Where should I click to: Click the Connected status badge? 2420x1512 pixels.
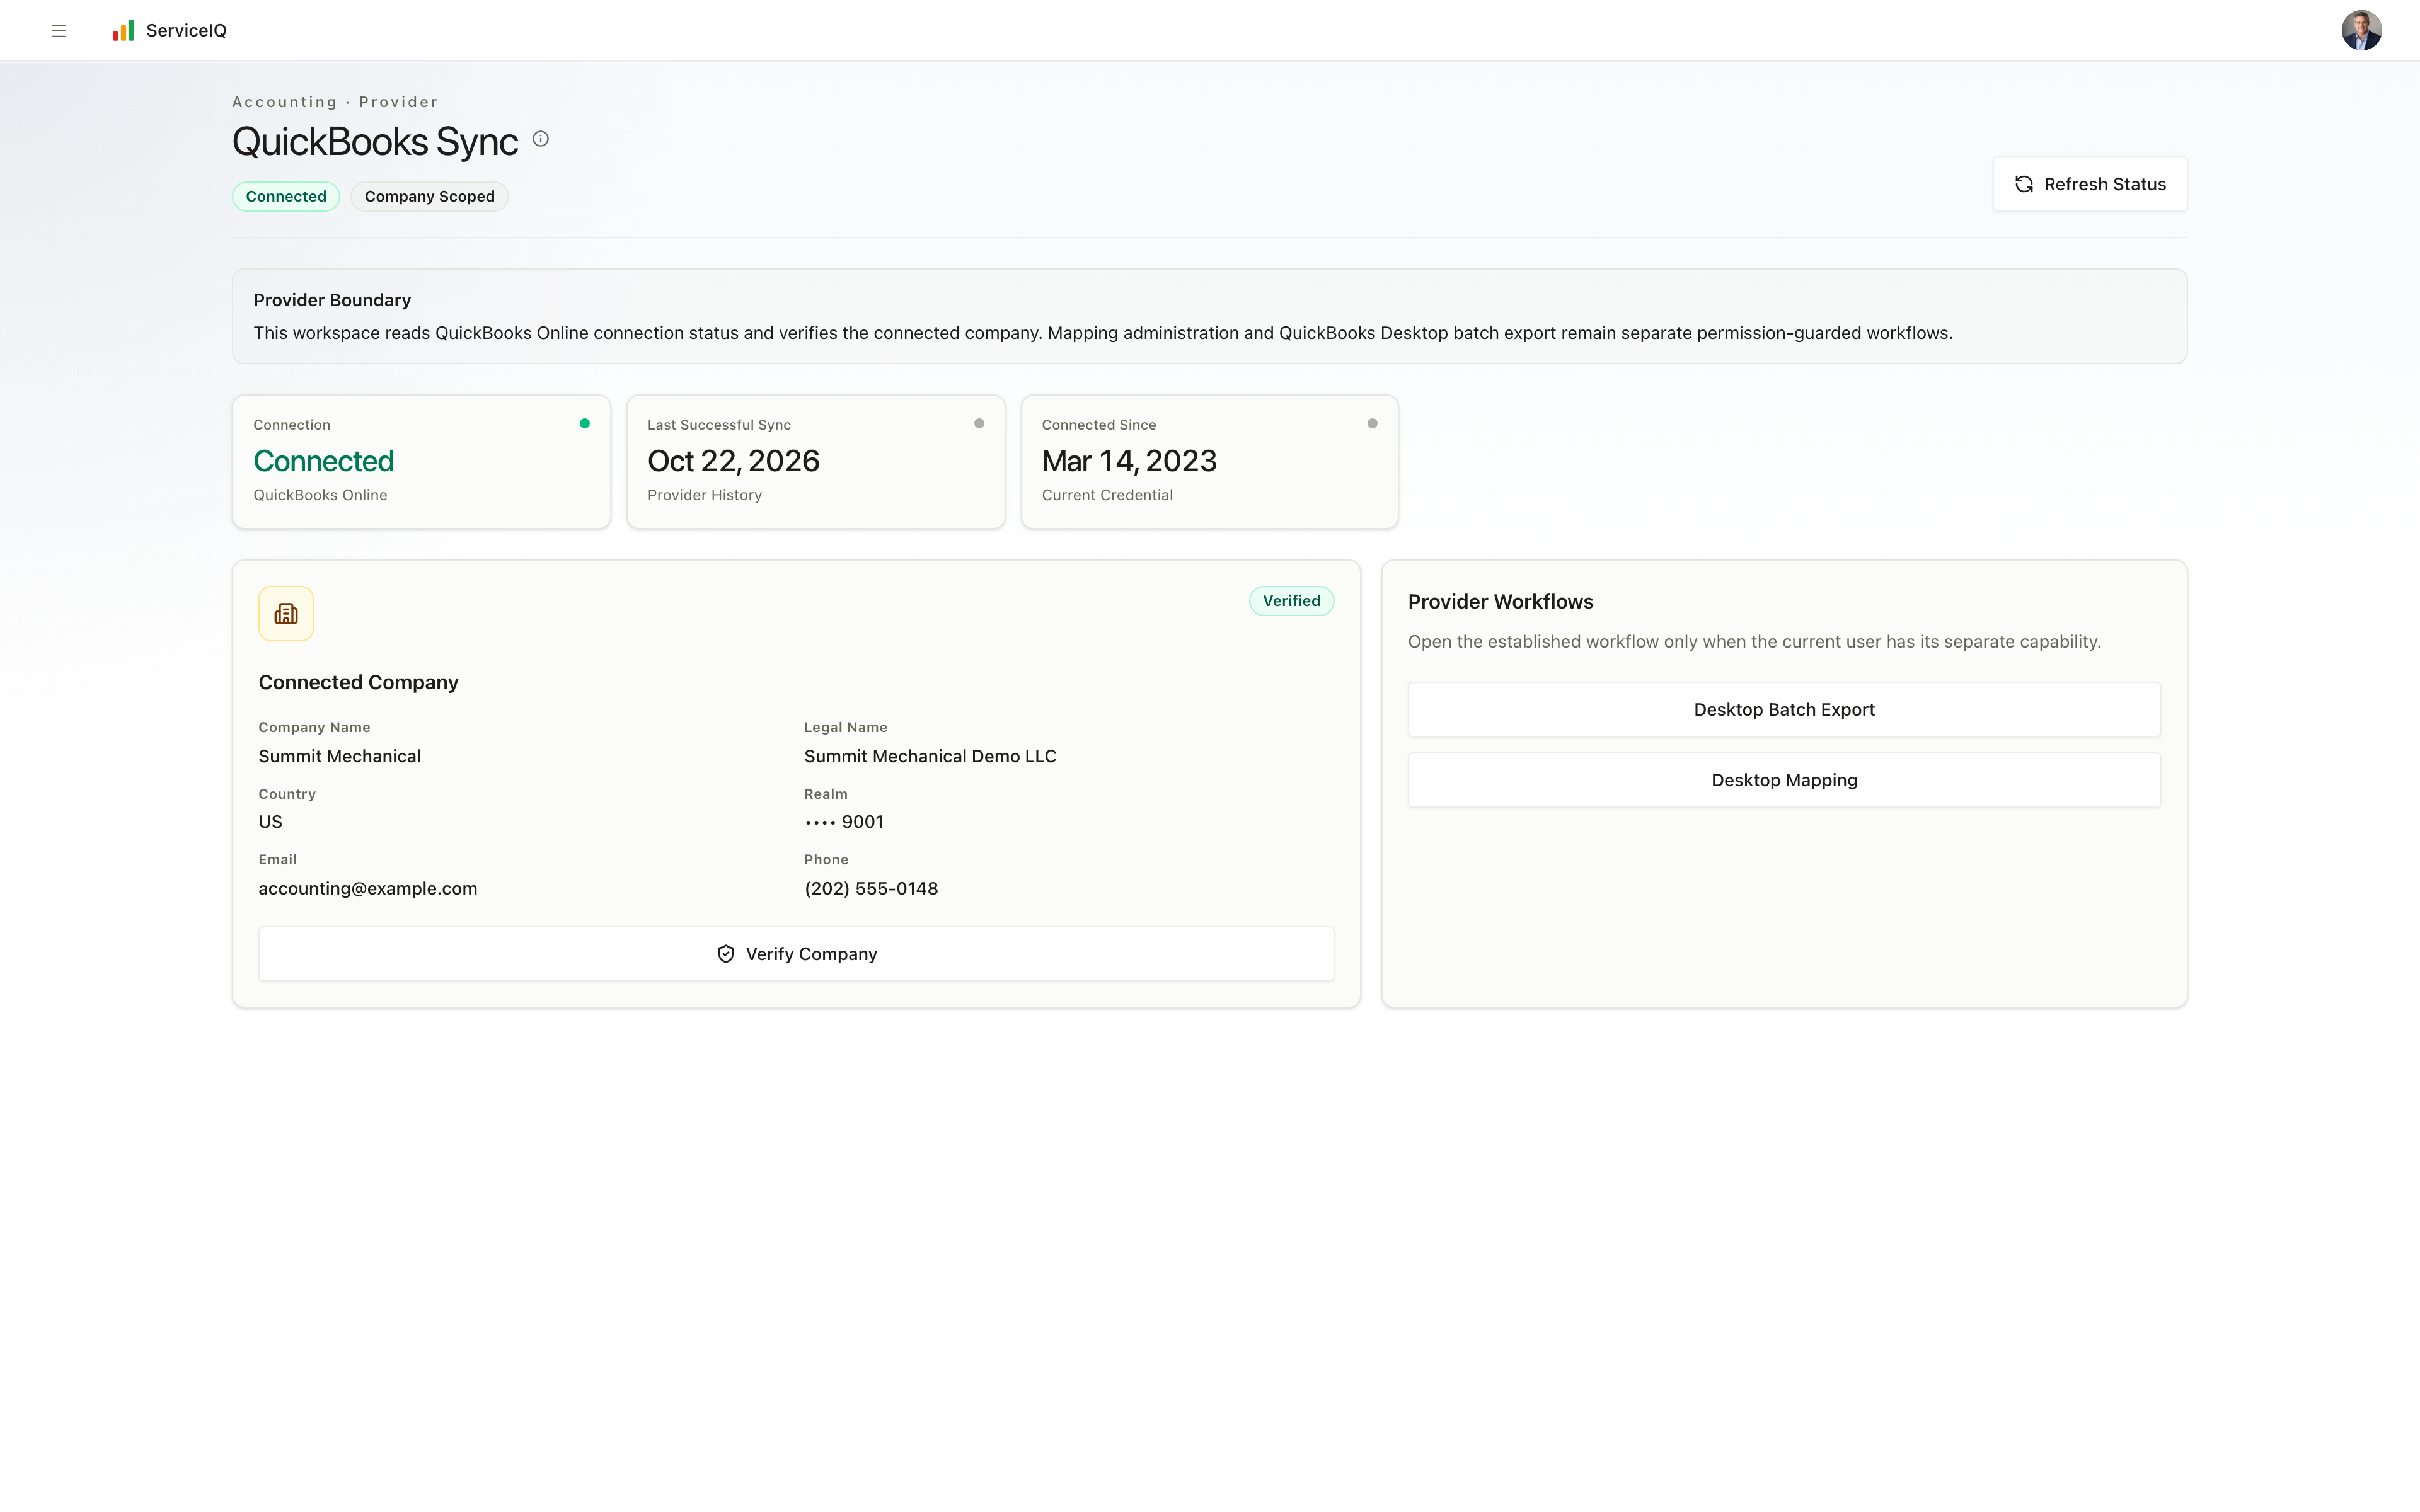pyautogui.click(x=286, y=196)
